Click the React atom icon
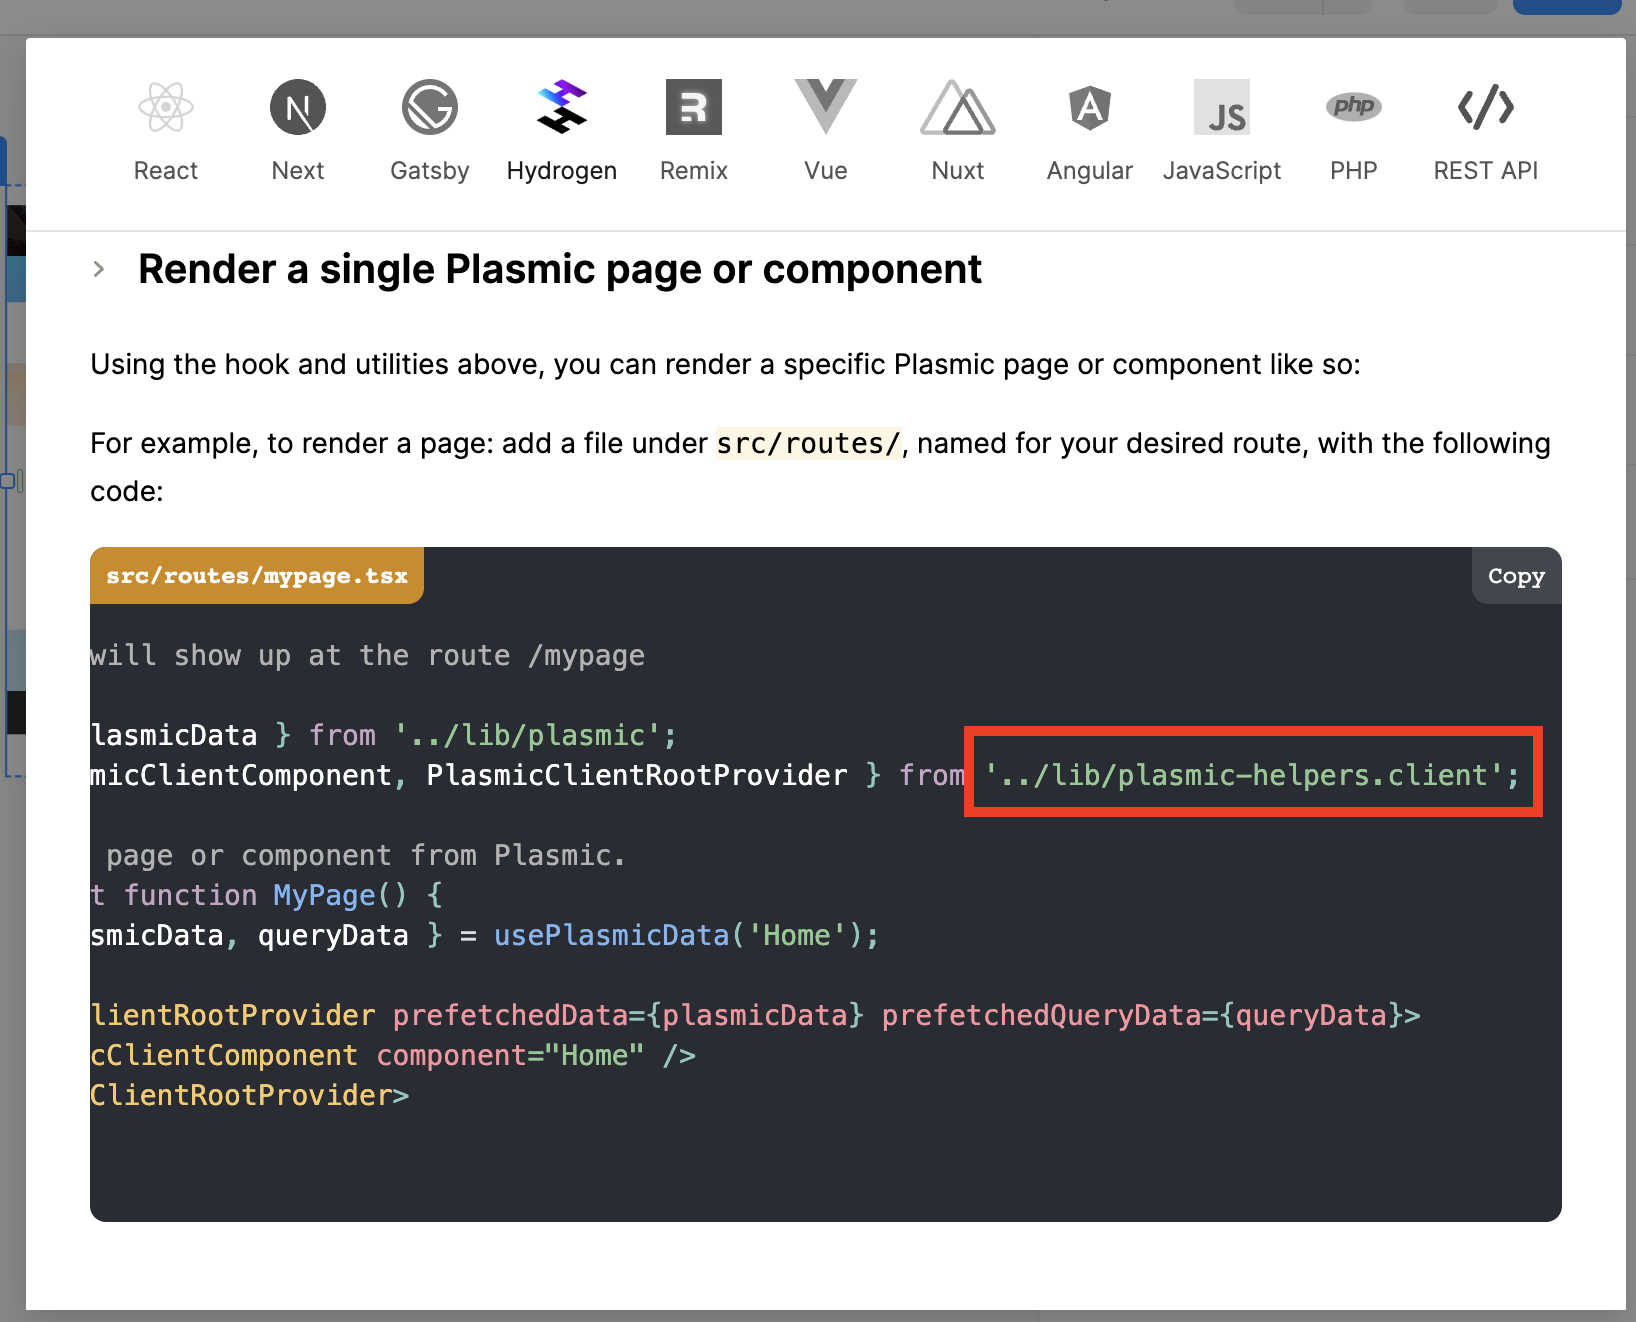 166,107
